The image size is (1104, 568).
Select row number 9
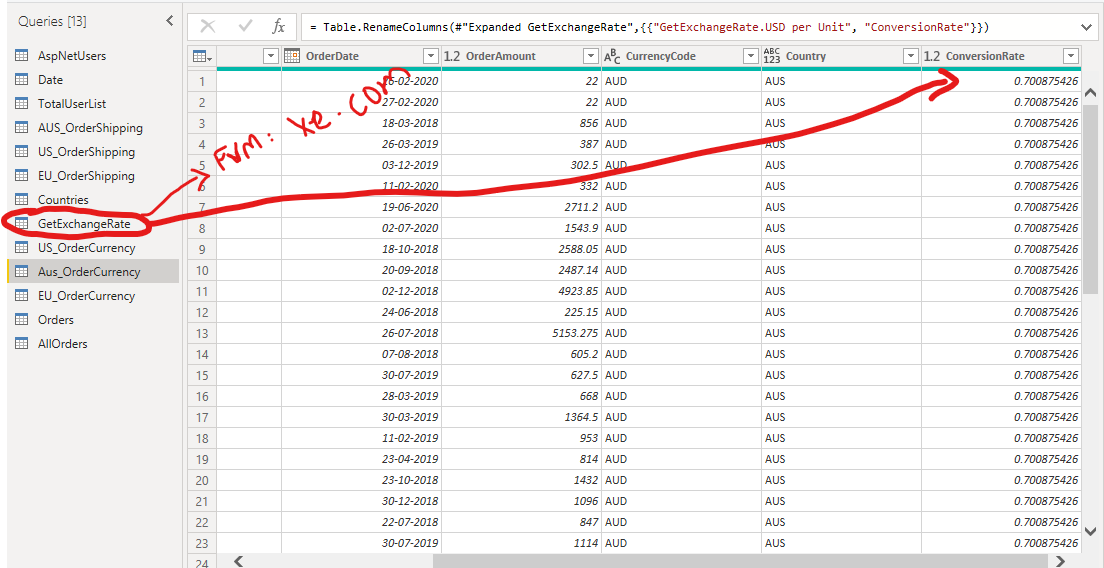coord(202,249)
